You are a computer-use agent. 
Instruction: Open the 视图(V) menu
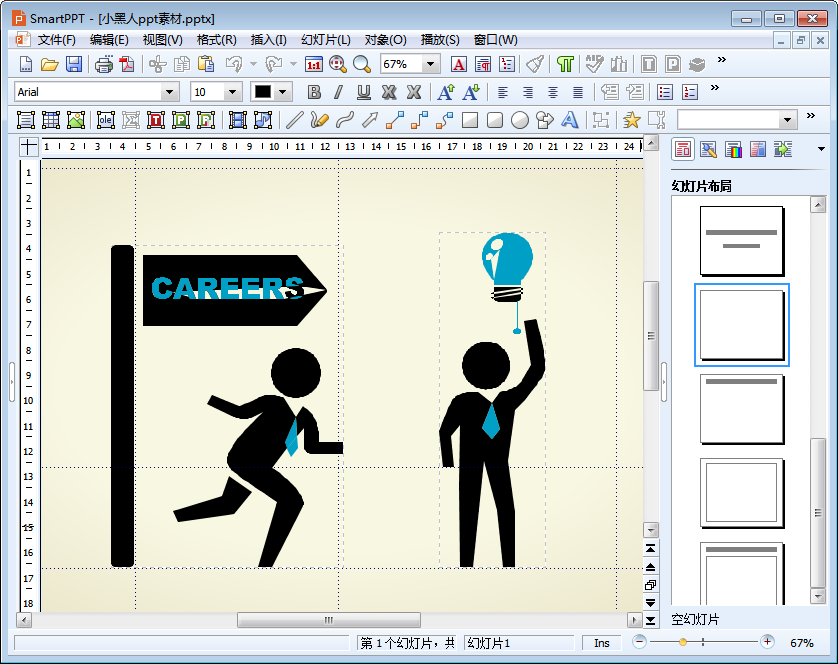coord(162,40)
